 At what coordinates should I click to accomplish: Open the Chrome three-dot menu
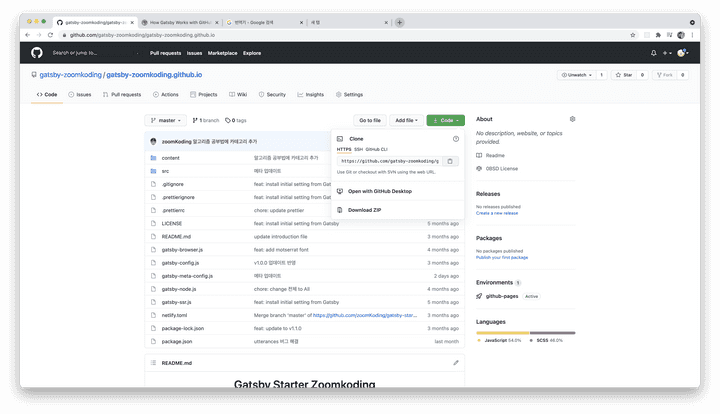tap(692, 35)
